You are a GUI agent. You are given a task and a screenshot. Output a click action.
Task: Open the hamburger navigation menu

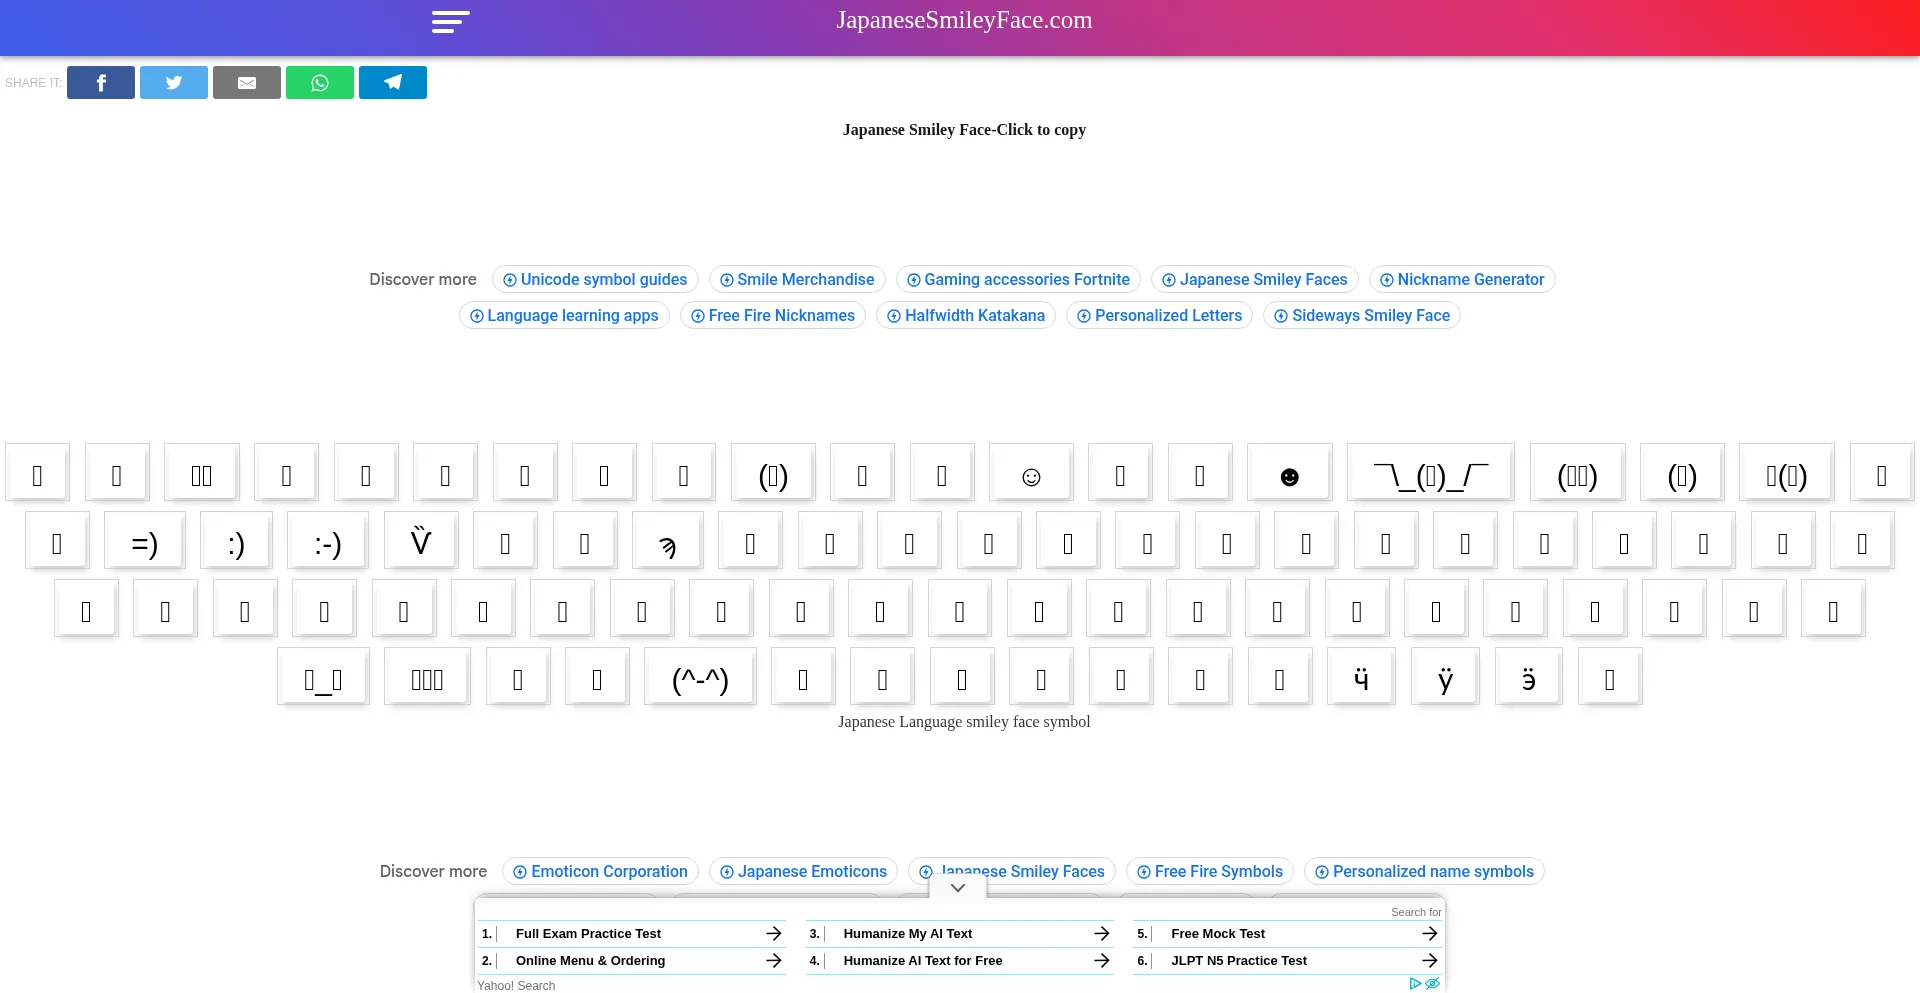click(450, 22)
